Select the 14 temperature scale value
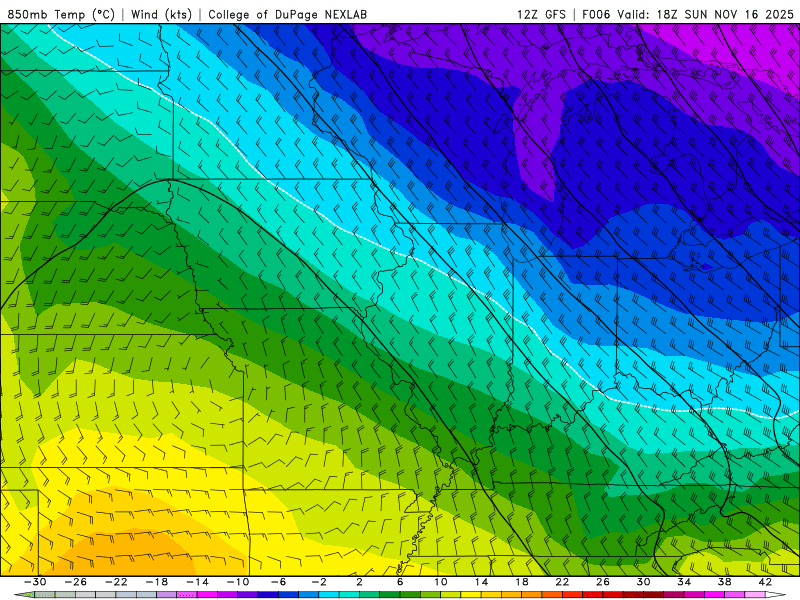Viewport: 800px width, 600px height. [481, 582]
